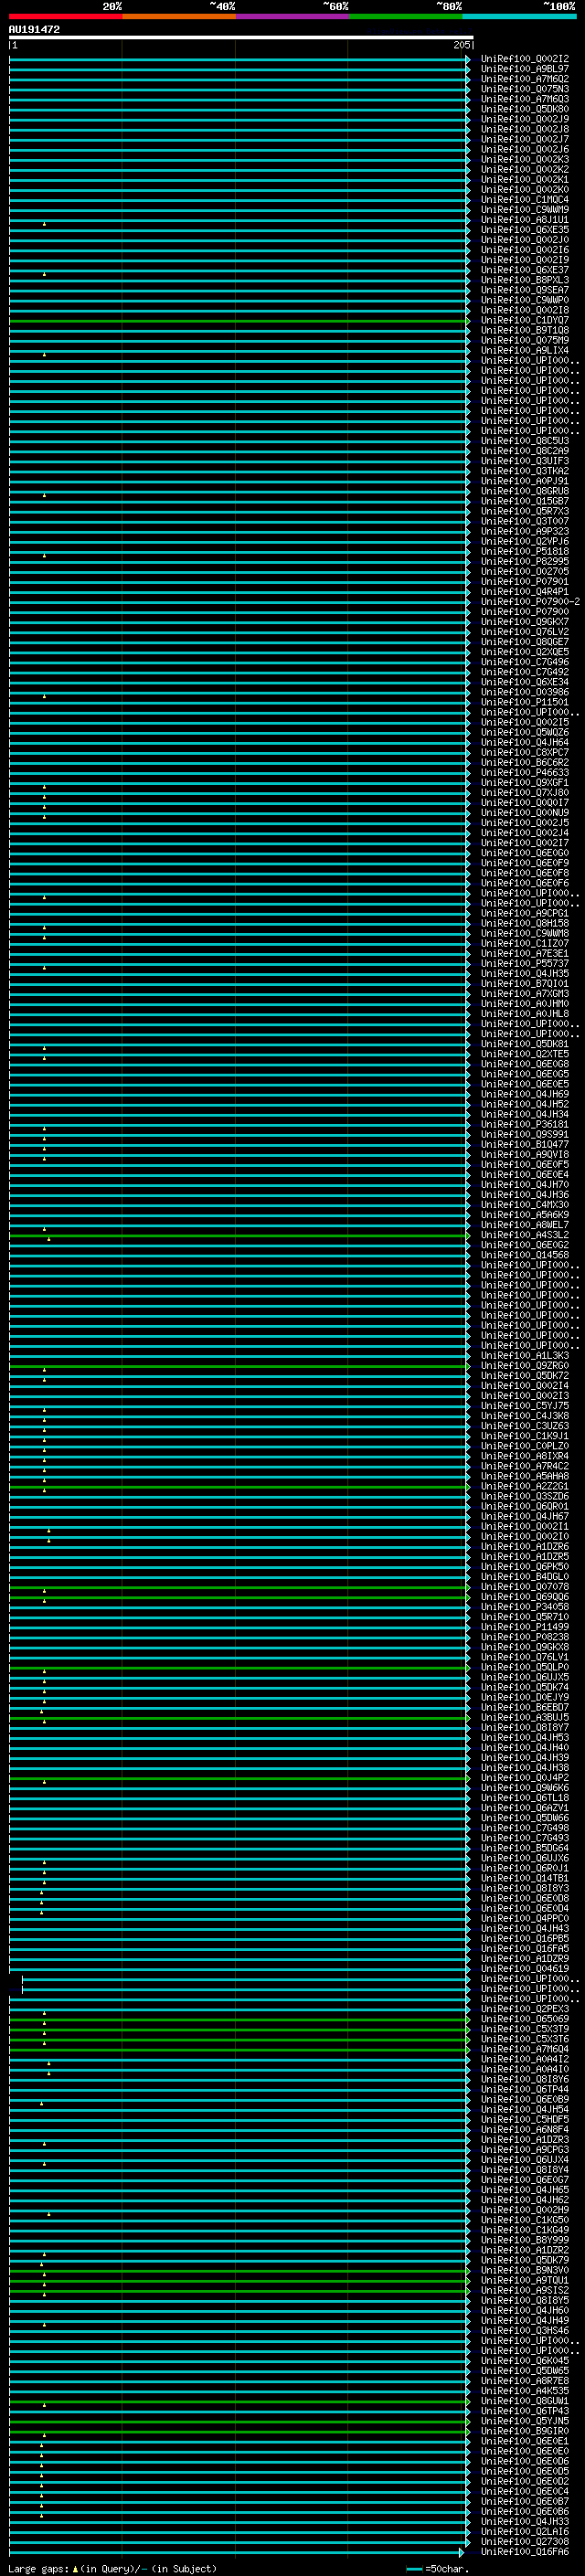Select the UniRef100_B8PXL3 label
585x2576 pixels.
[525, 280]
